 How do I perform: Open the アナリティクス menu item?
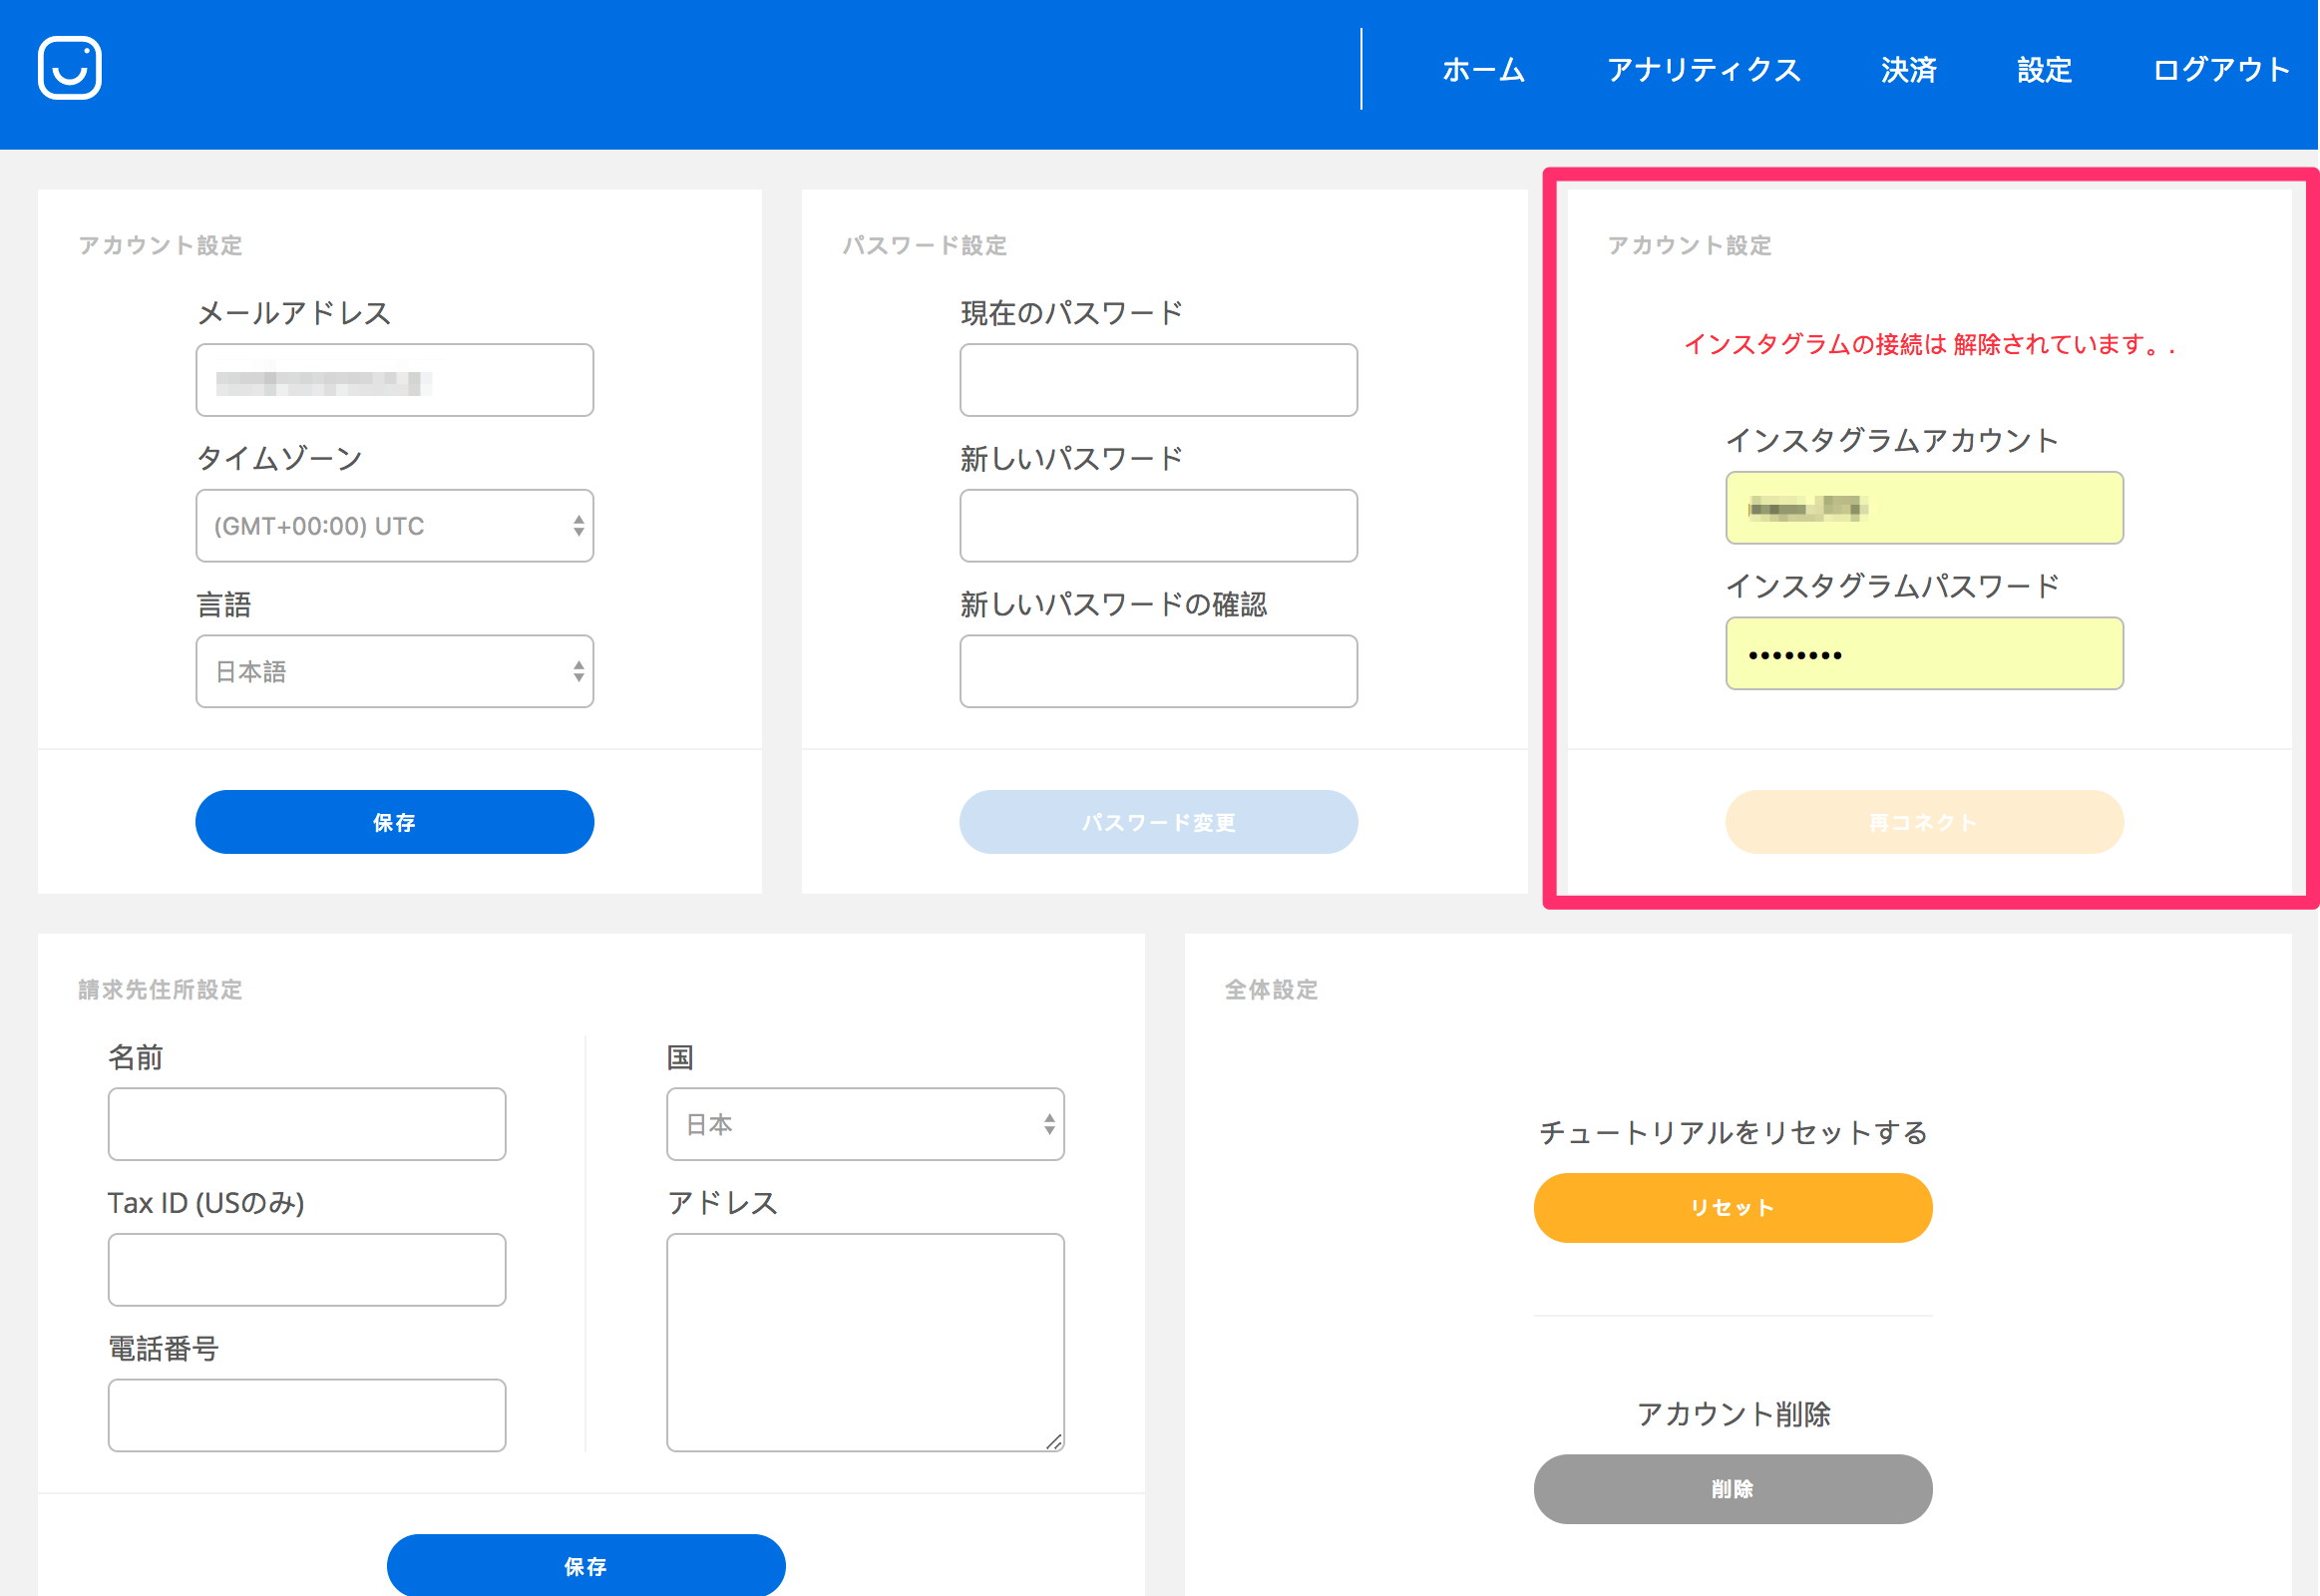(1703, 70)
